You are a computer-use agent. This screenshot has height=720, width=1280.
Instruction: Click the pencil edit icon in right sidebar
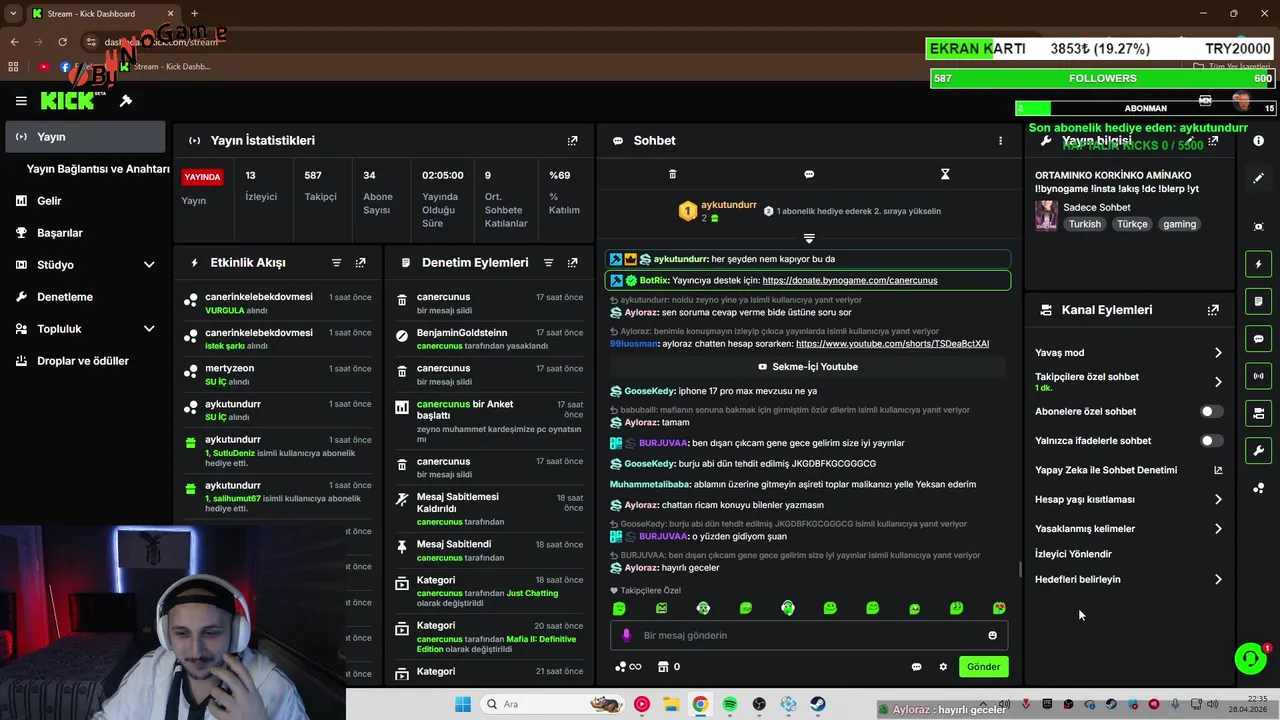click(1259, 178)
